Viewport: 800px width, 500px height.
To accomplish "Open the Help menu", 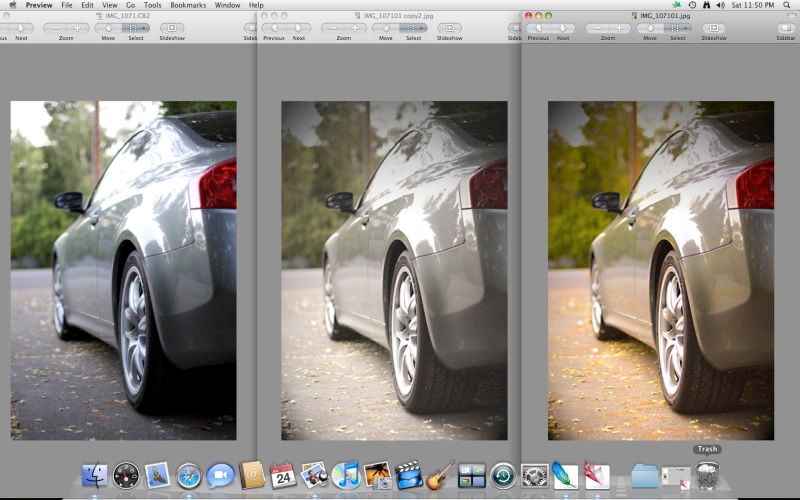I will click(x=256, y=5).
